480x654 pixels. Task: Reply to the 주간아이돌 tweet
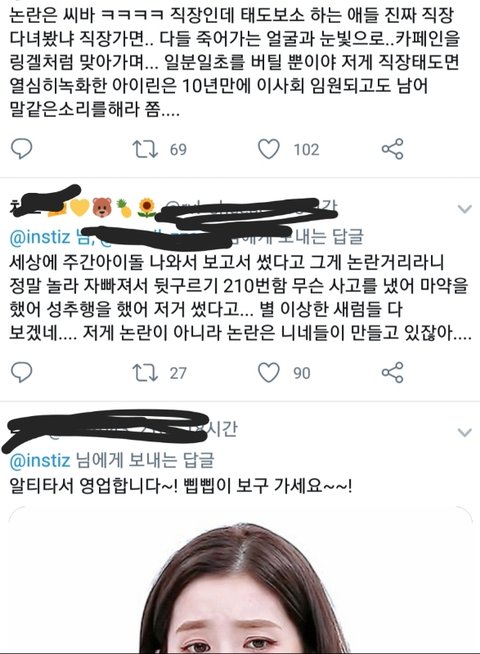[x=21, y=372]
